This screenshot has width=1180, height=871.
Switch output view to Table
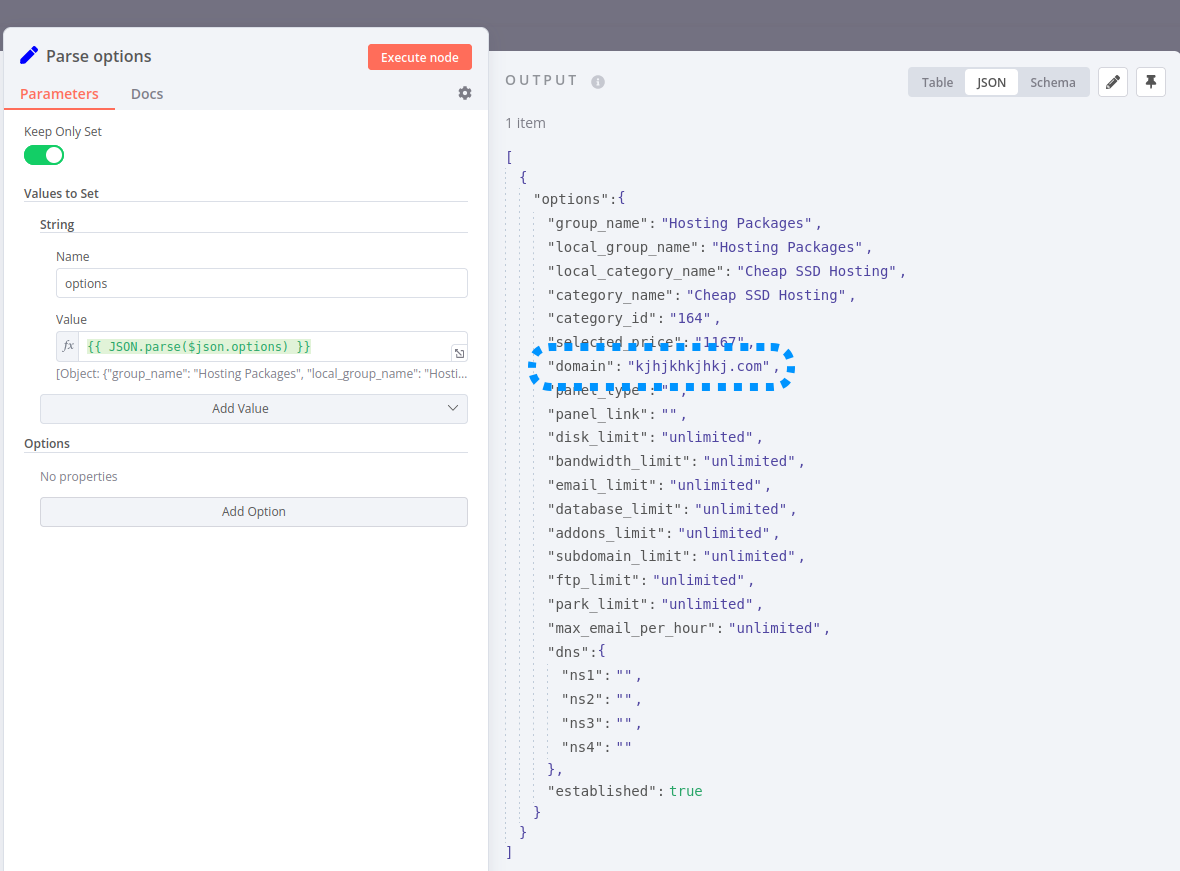(937, 82)
